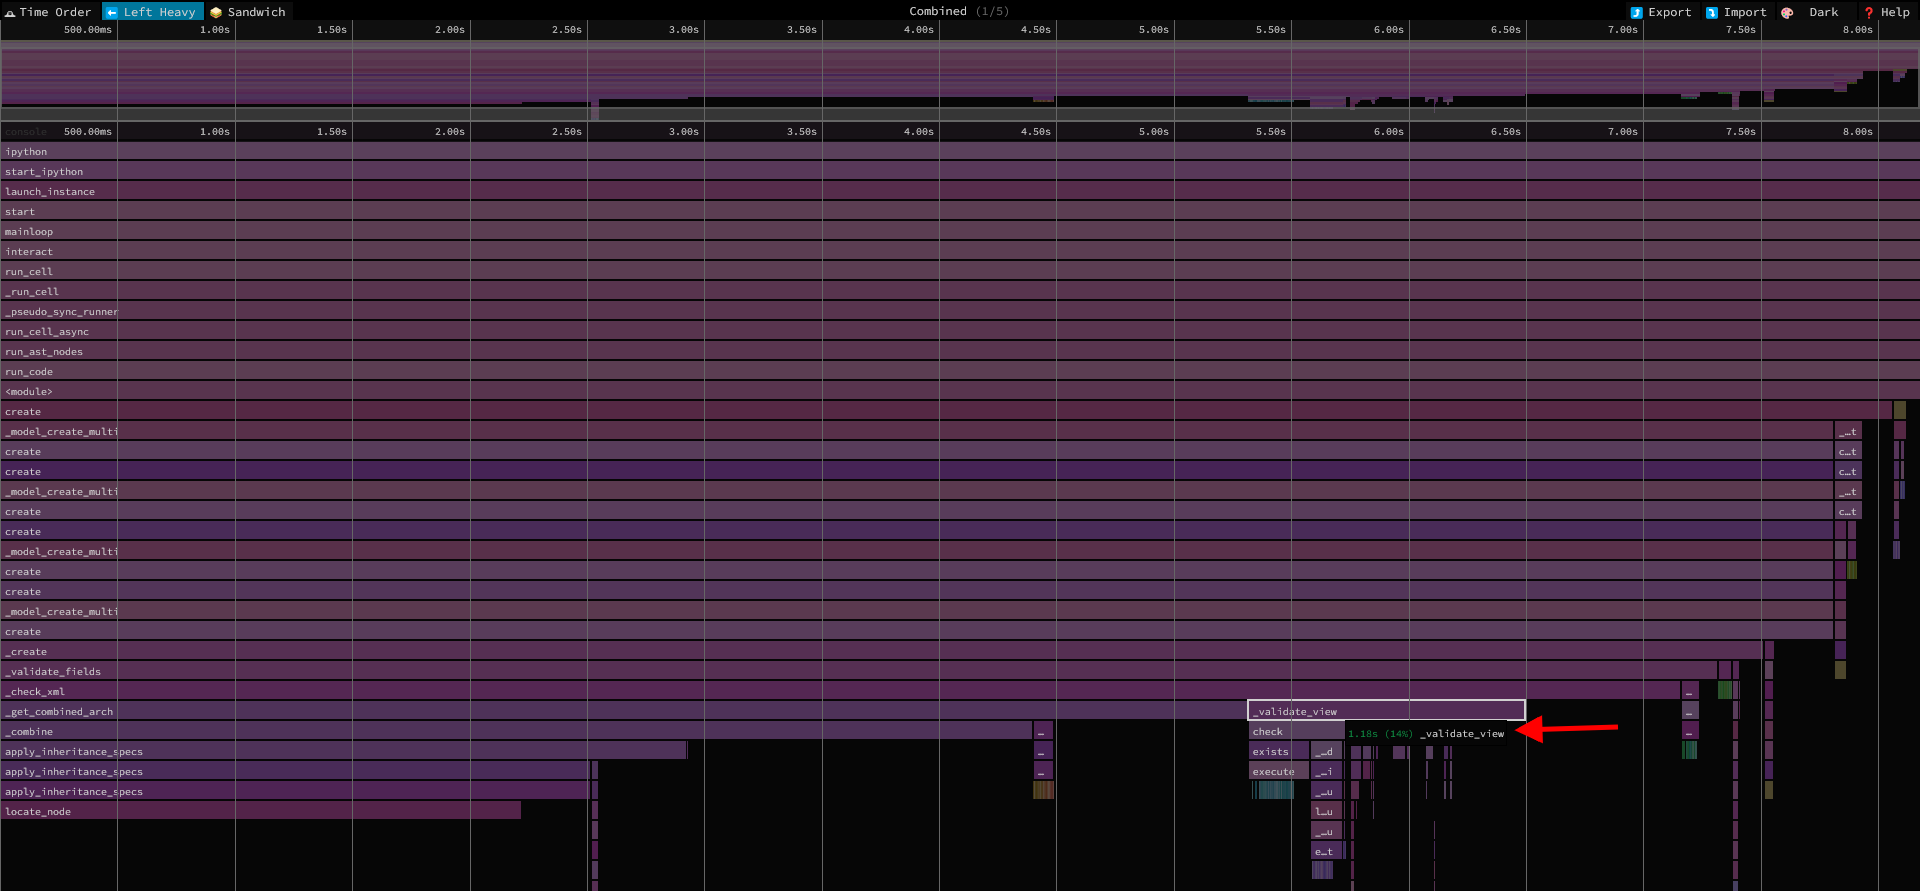The image size is (1920, 891).
Task: Select the _run_cell frame
Action: pyautogui.click(x=960, y=291)
